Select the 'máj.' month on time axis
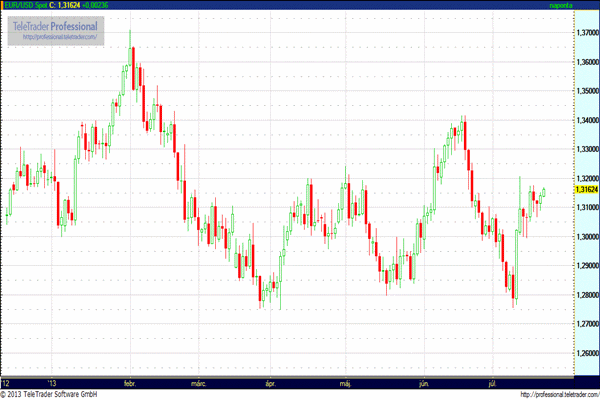This screenshot has width=600, height=400. click(x=345, y=382)
